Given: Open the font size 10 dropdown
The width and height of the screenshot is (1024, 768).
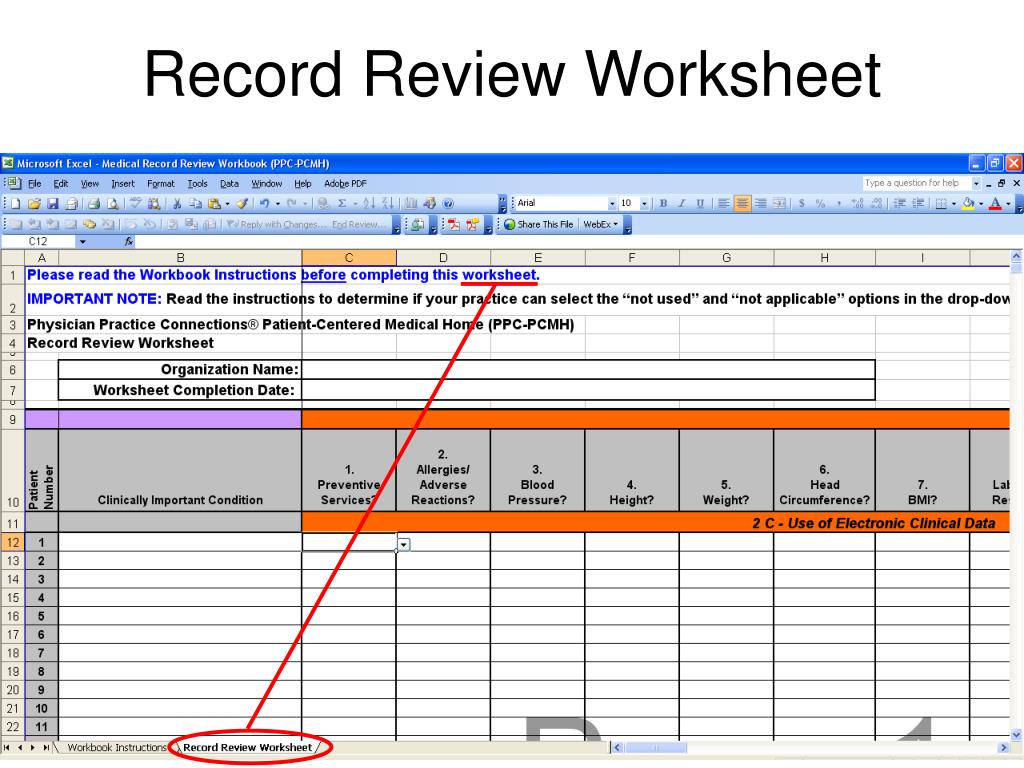Looking at the screenshot, I should 644,204.
